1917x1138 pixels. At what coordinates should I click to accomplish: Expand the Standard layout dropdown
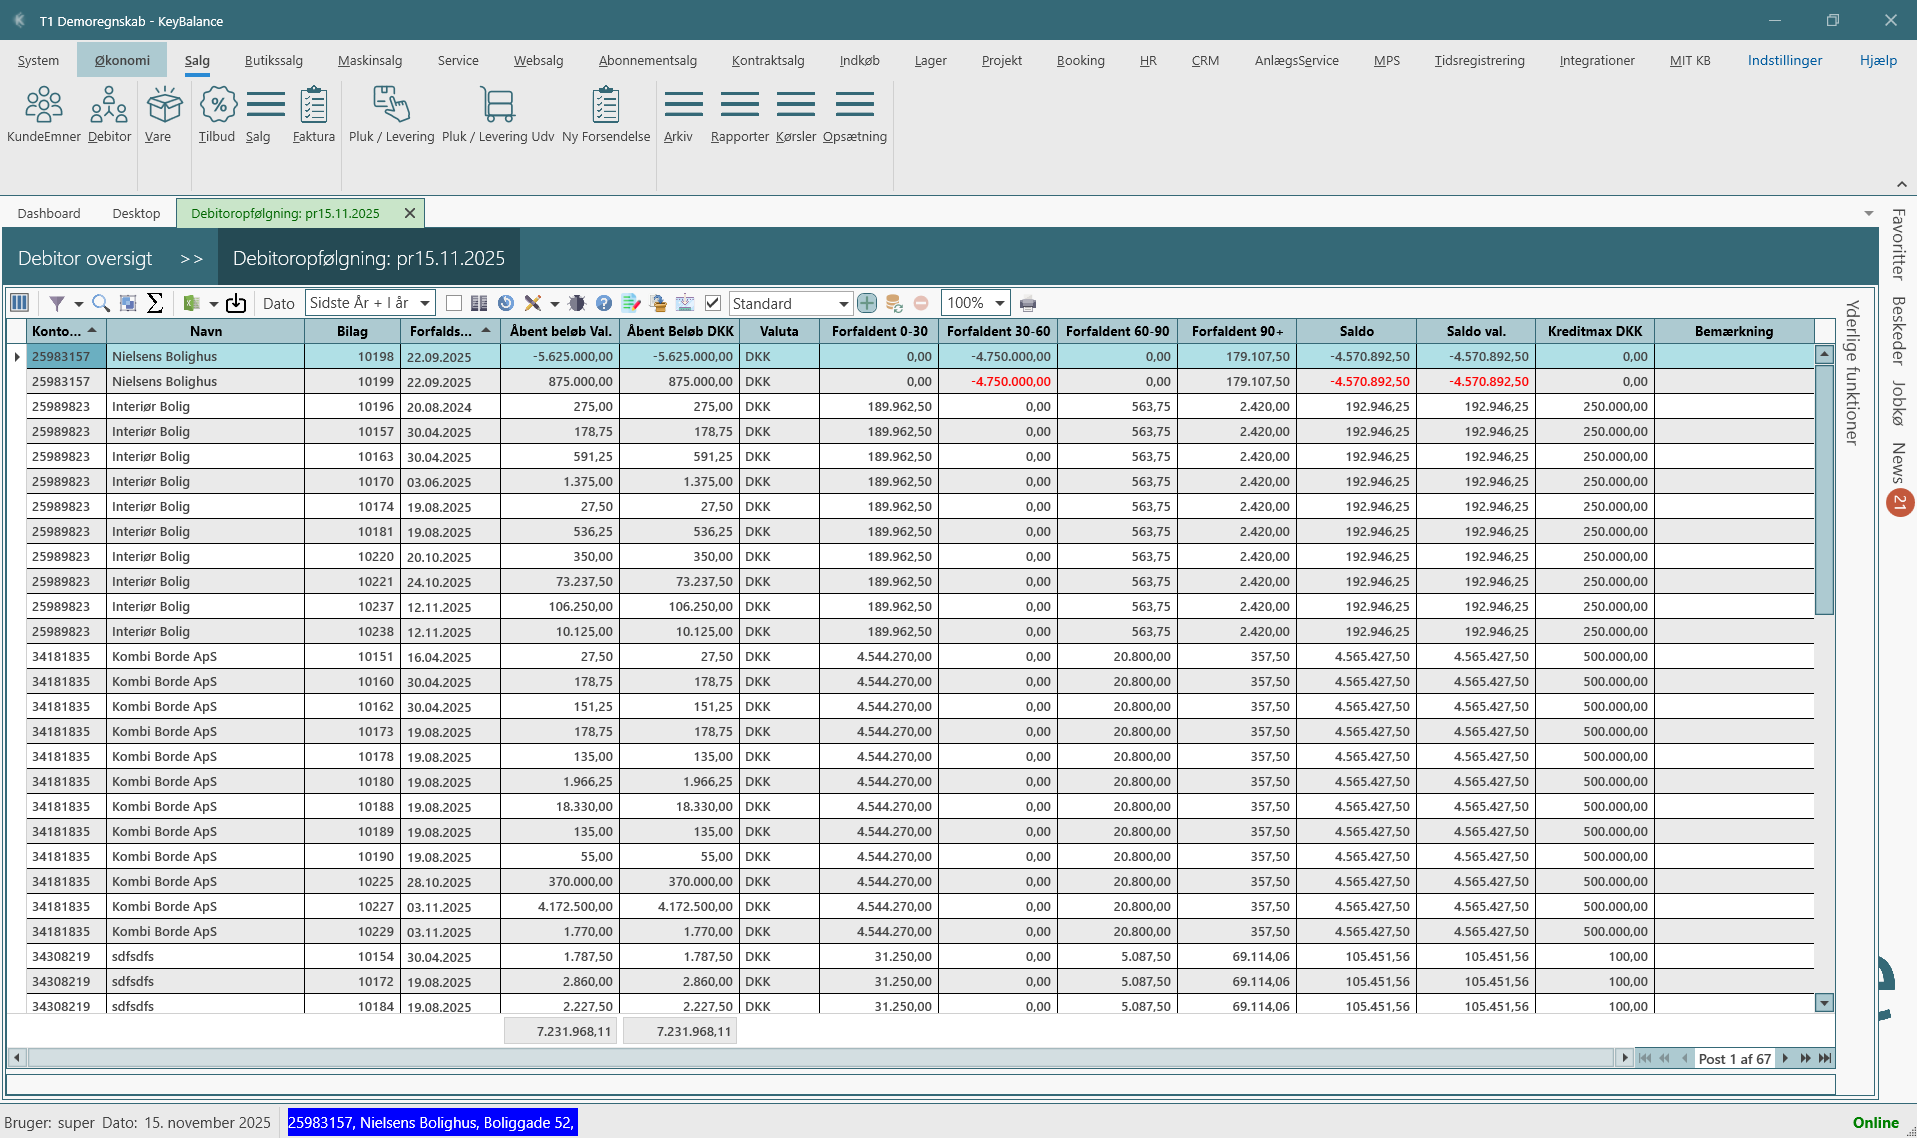click(x=843, y=303)
